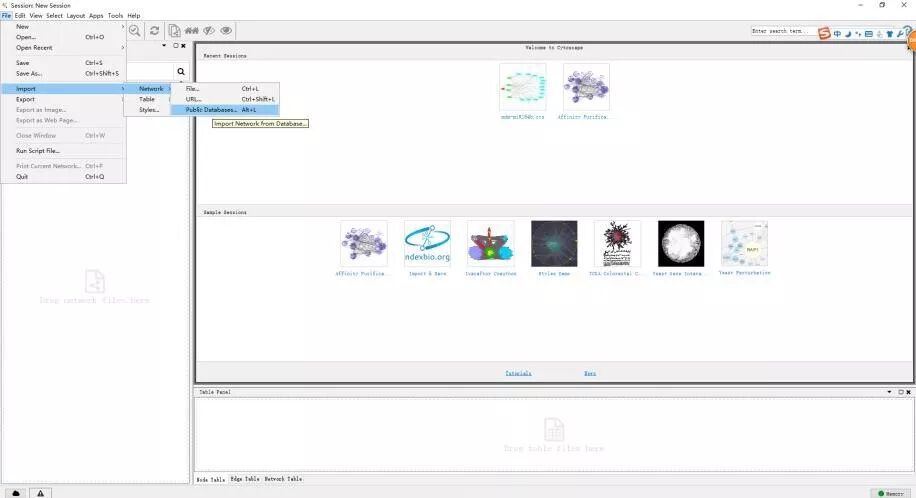Switch to the Node Table tab

[211, 479]
